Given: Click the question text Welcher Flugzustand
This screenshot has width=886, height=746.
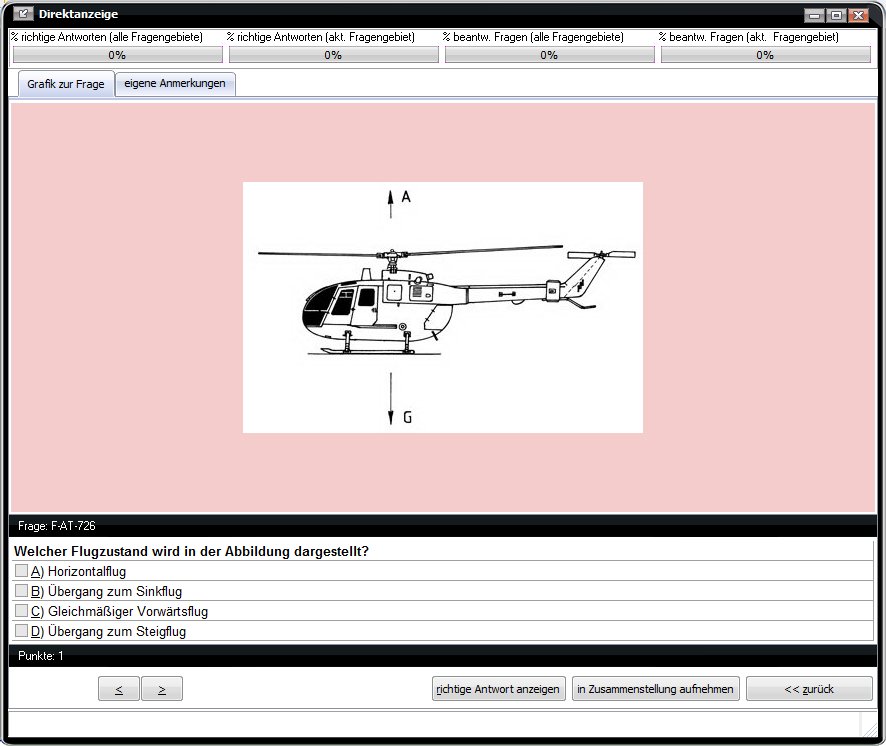Looking at the screenshot, I should (x=191, y=551).
